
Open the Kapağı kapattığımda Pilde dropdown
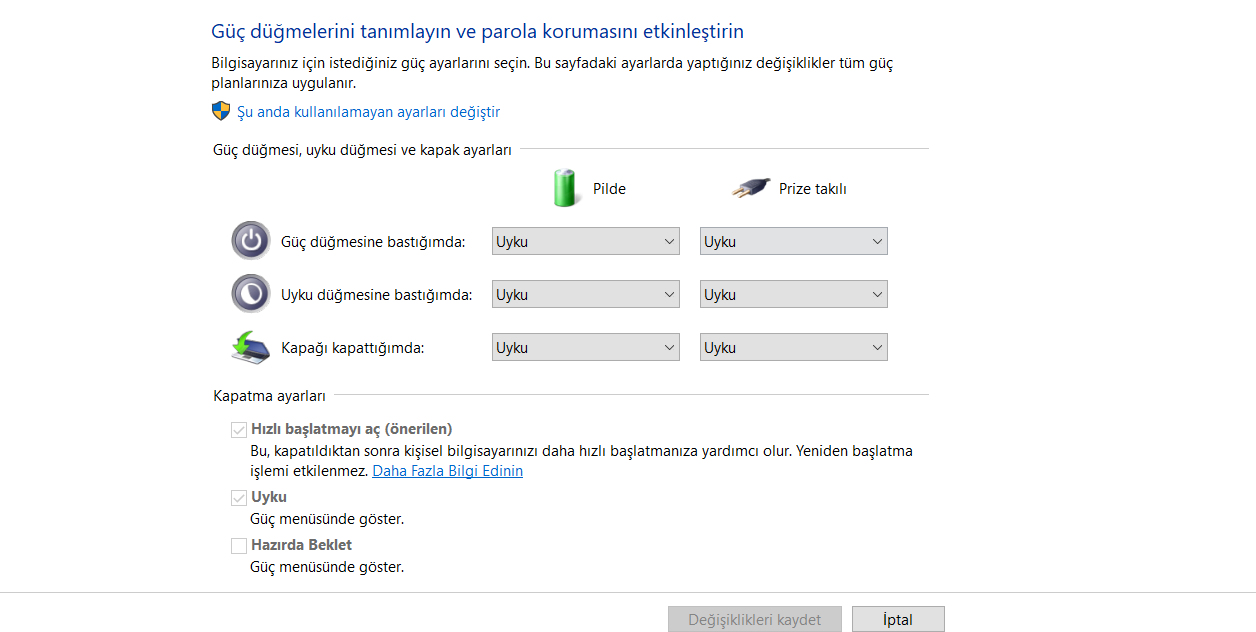[585, 346]
